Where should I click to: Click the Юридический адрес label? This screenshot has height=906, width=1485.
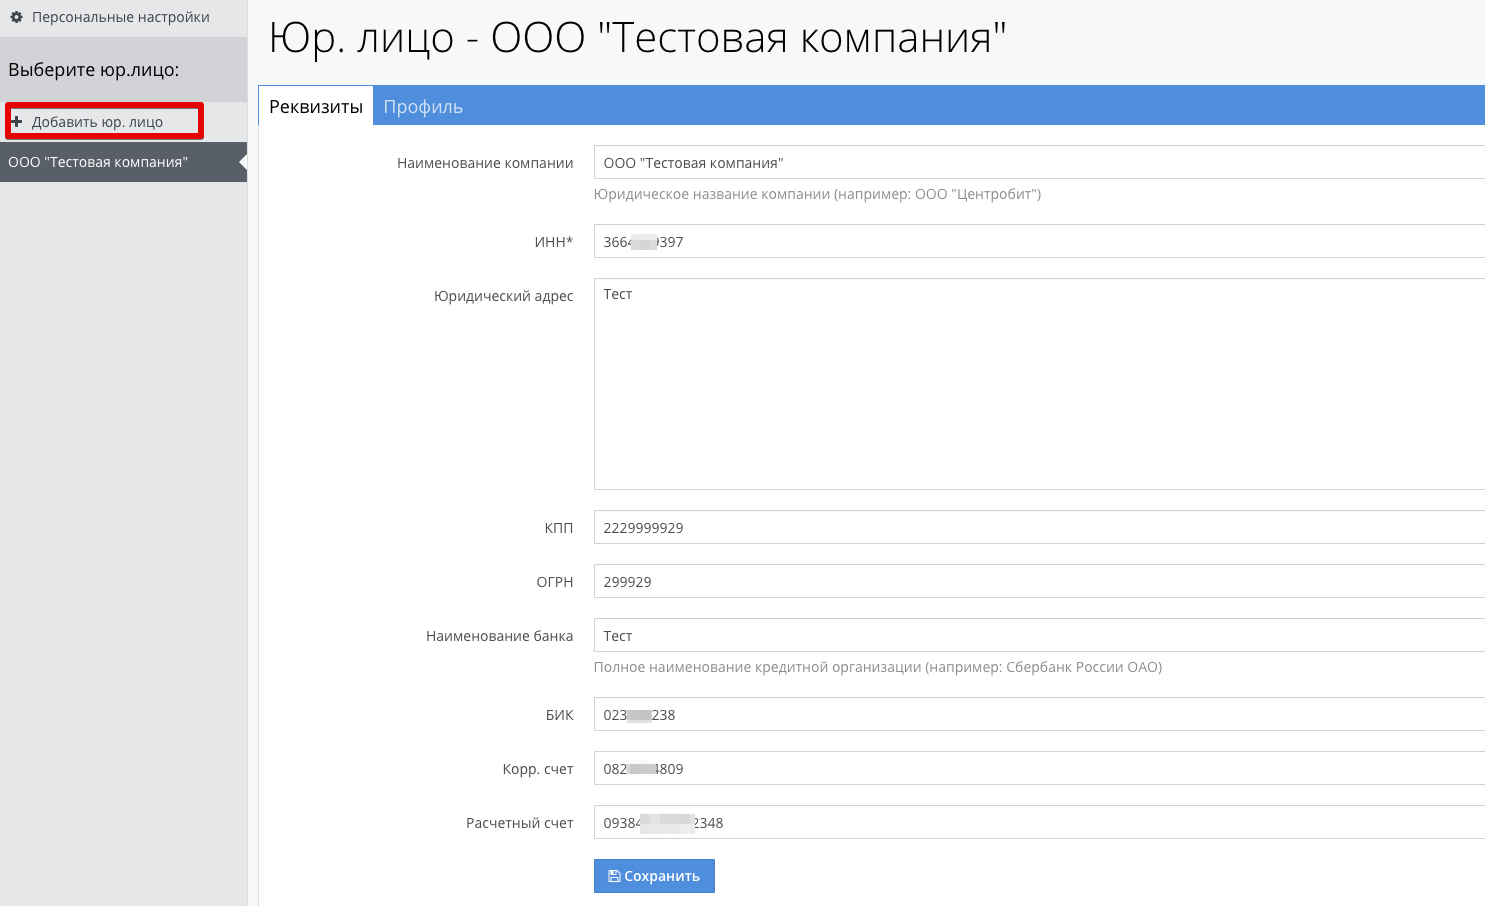pos(503,296)
